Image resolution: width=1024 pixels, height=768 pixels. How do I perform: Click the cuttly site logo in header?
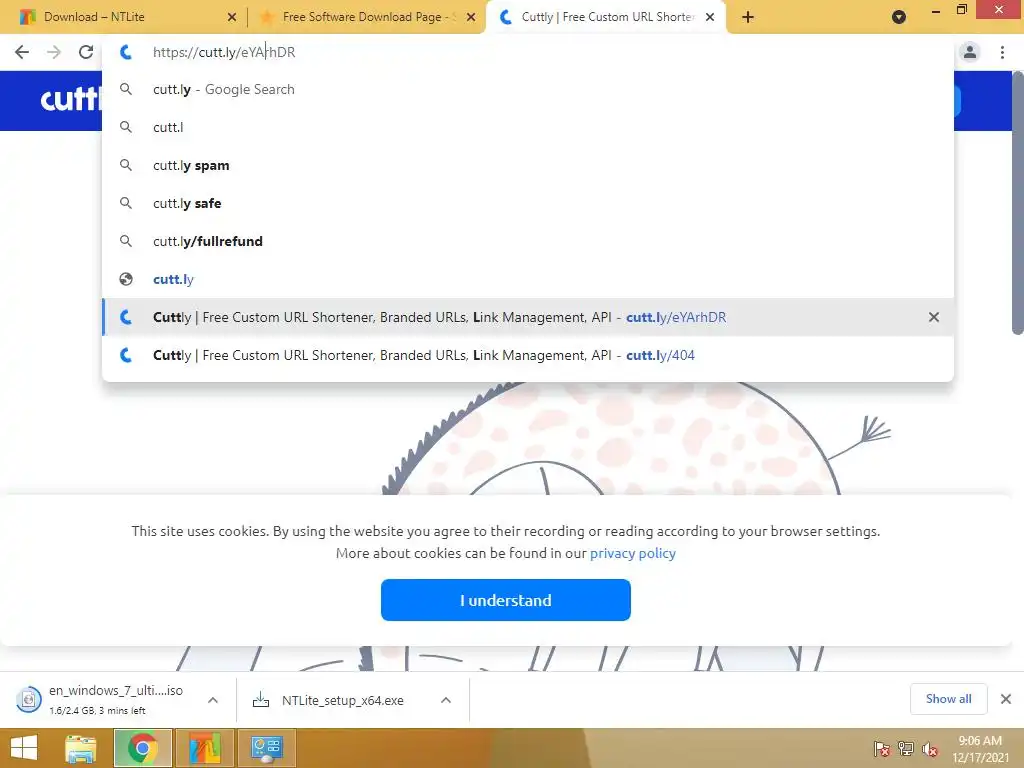(x=71, y=100)
